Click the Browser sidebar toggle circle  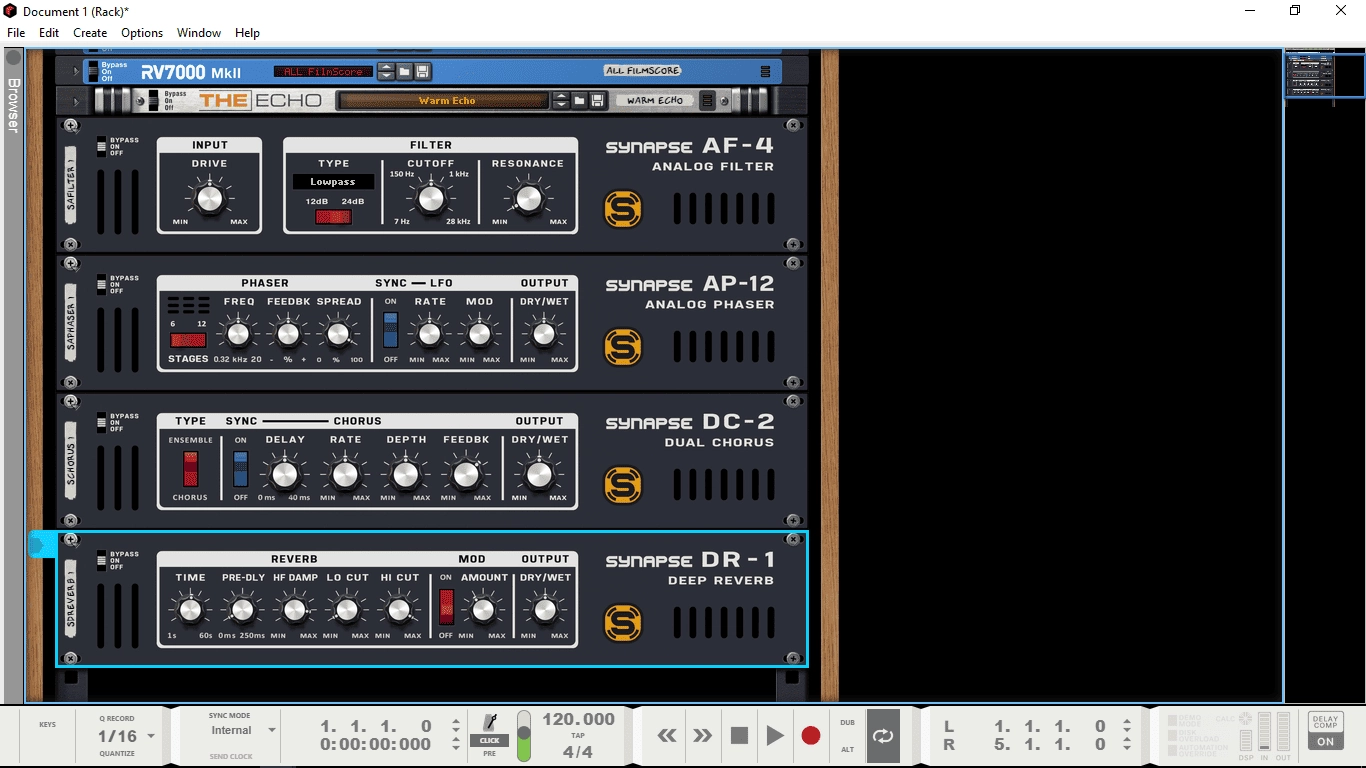(x=13, y=58)
